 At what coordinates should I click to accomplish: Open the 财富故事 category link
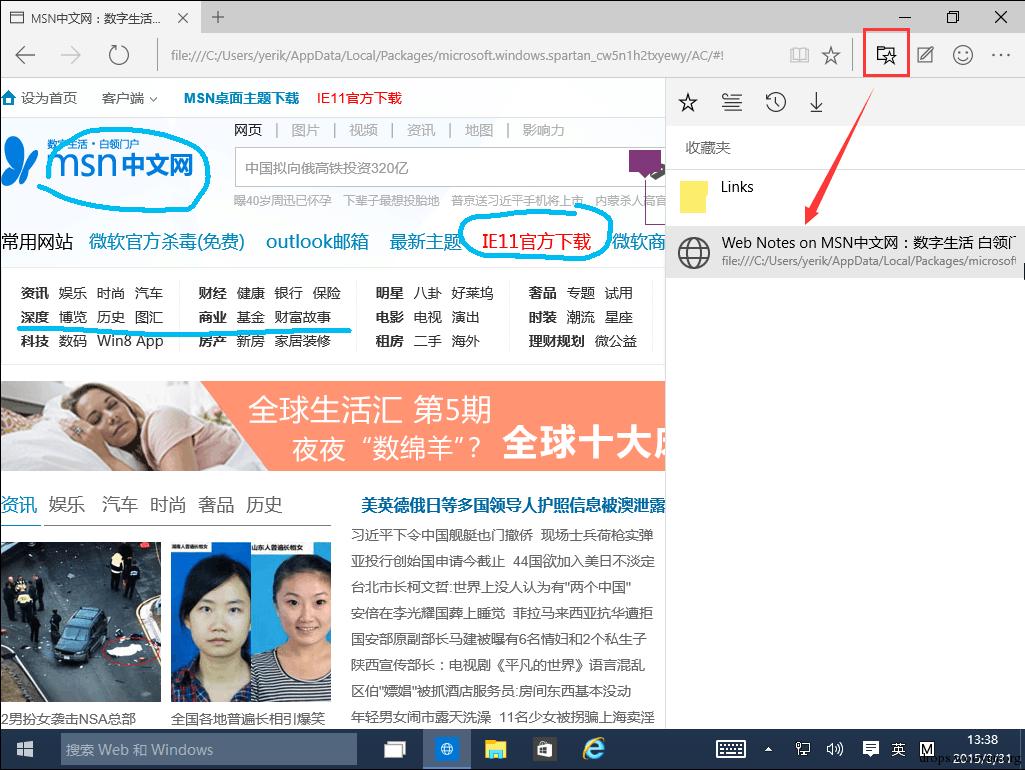coord(302,317)
